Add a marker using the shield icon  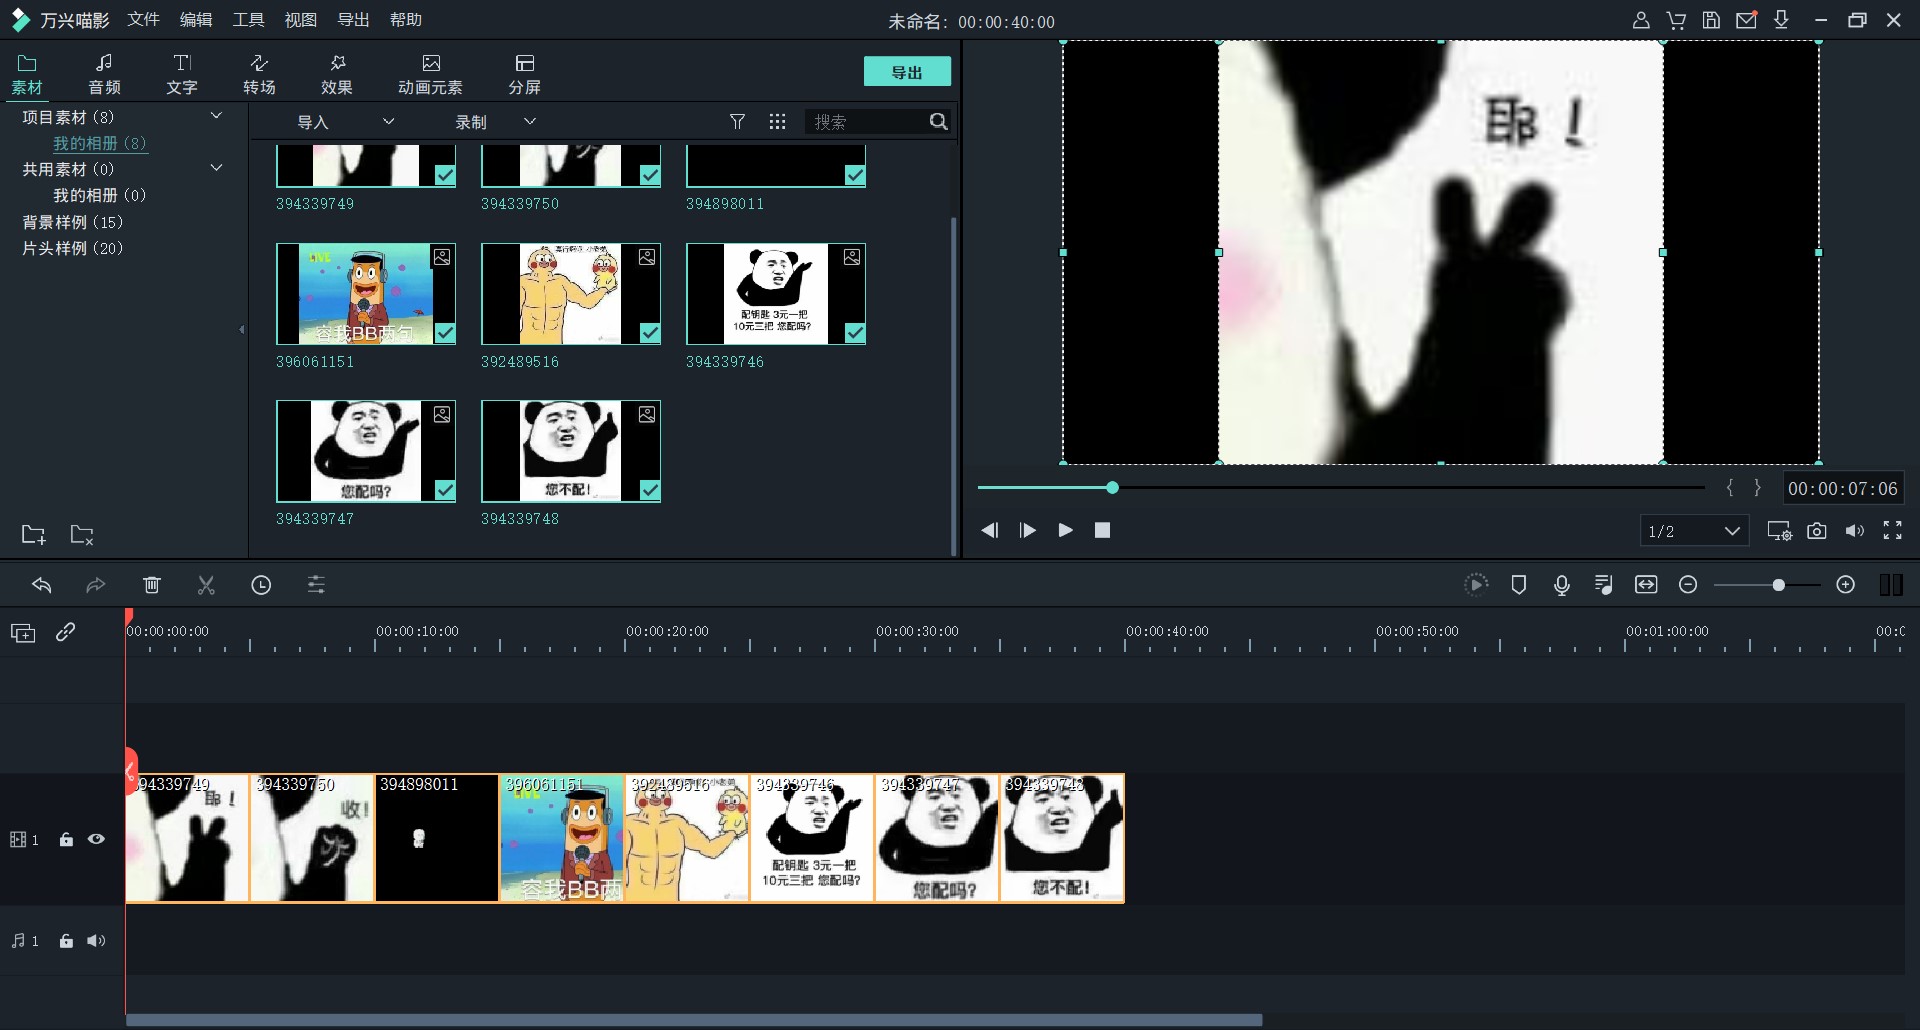click(x=1518, y=586)
